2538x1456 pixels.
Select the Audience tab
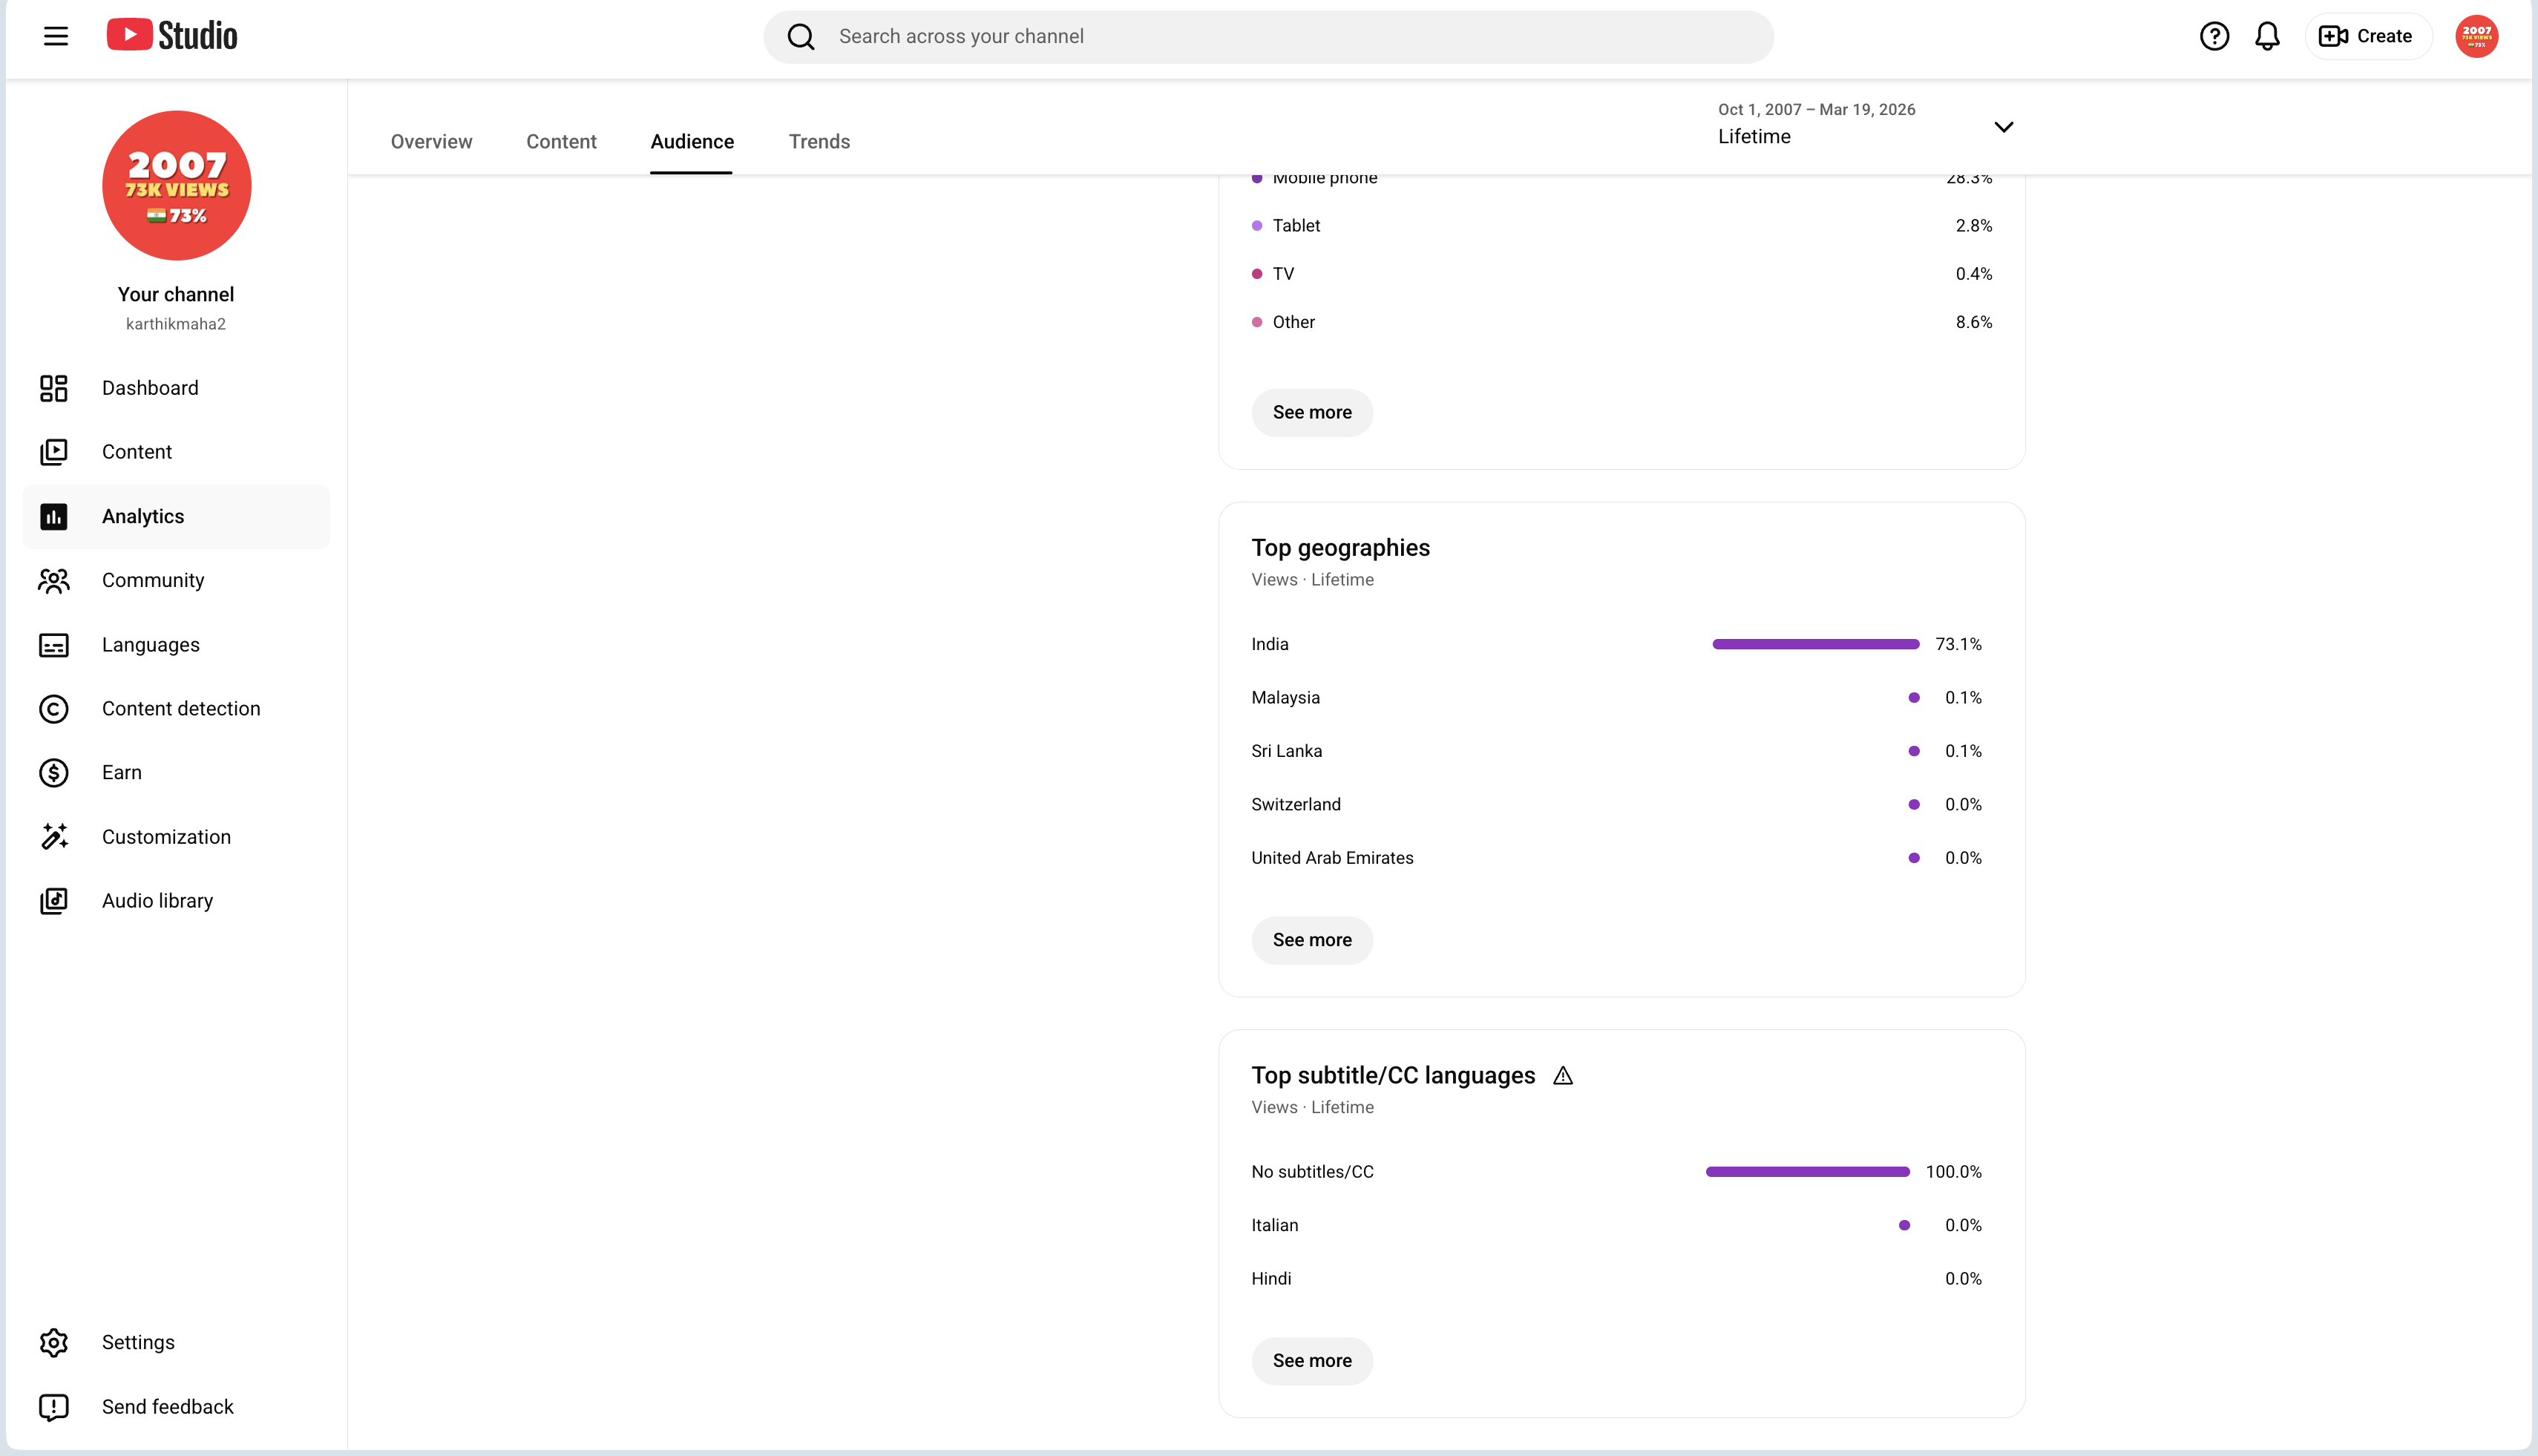point(692,142)
